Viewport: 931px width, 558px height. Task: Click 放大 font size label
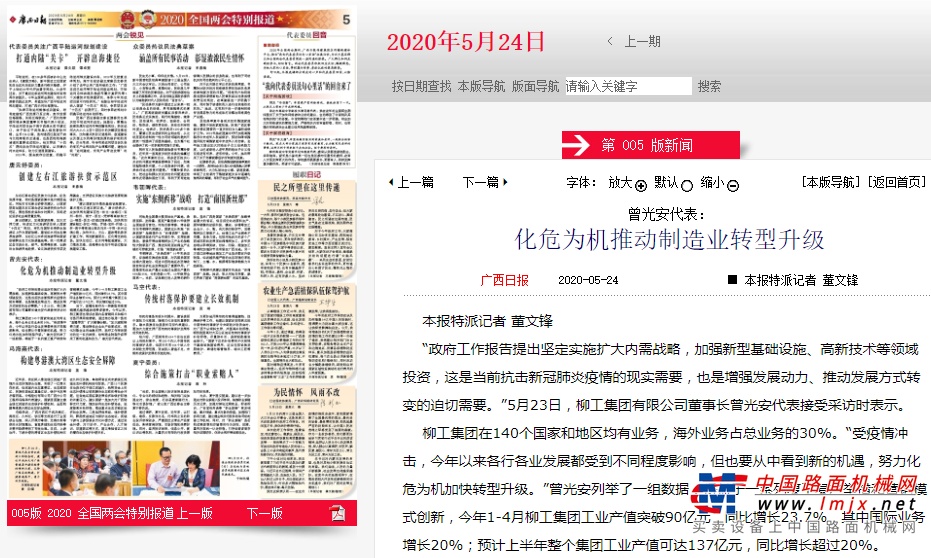[620, 182]
